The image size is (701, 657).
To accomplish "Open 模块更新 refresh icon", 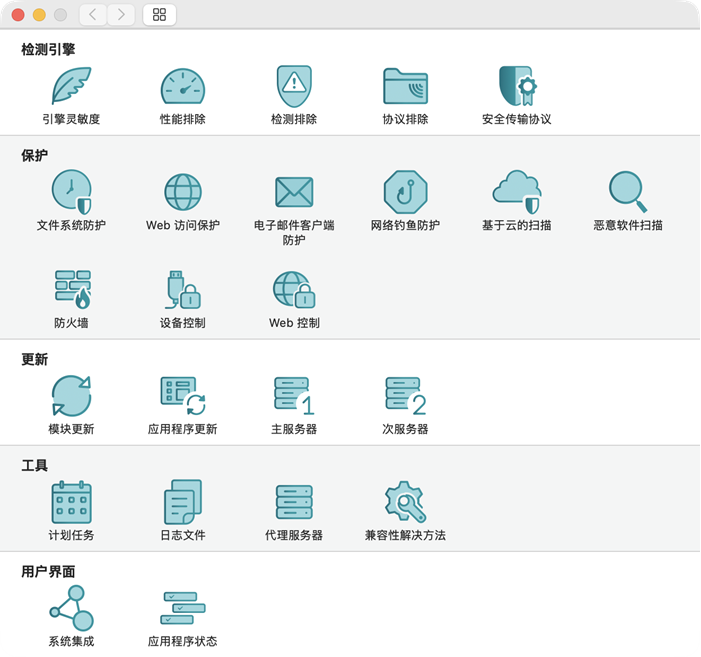I will [x=72, y=396].
